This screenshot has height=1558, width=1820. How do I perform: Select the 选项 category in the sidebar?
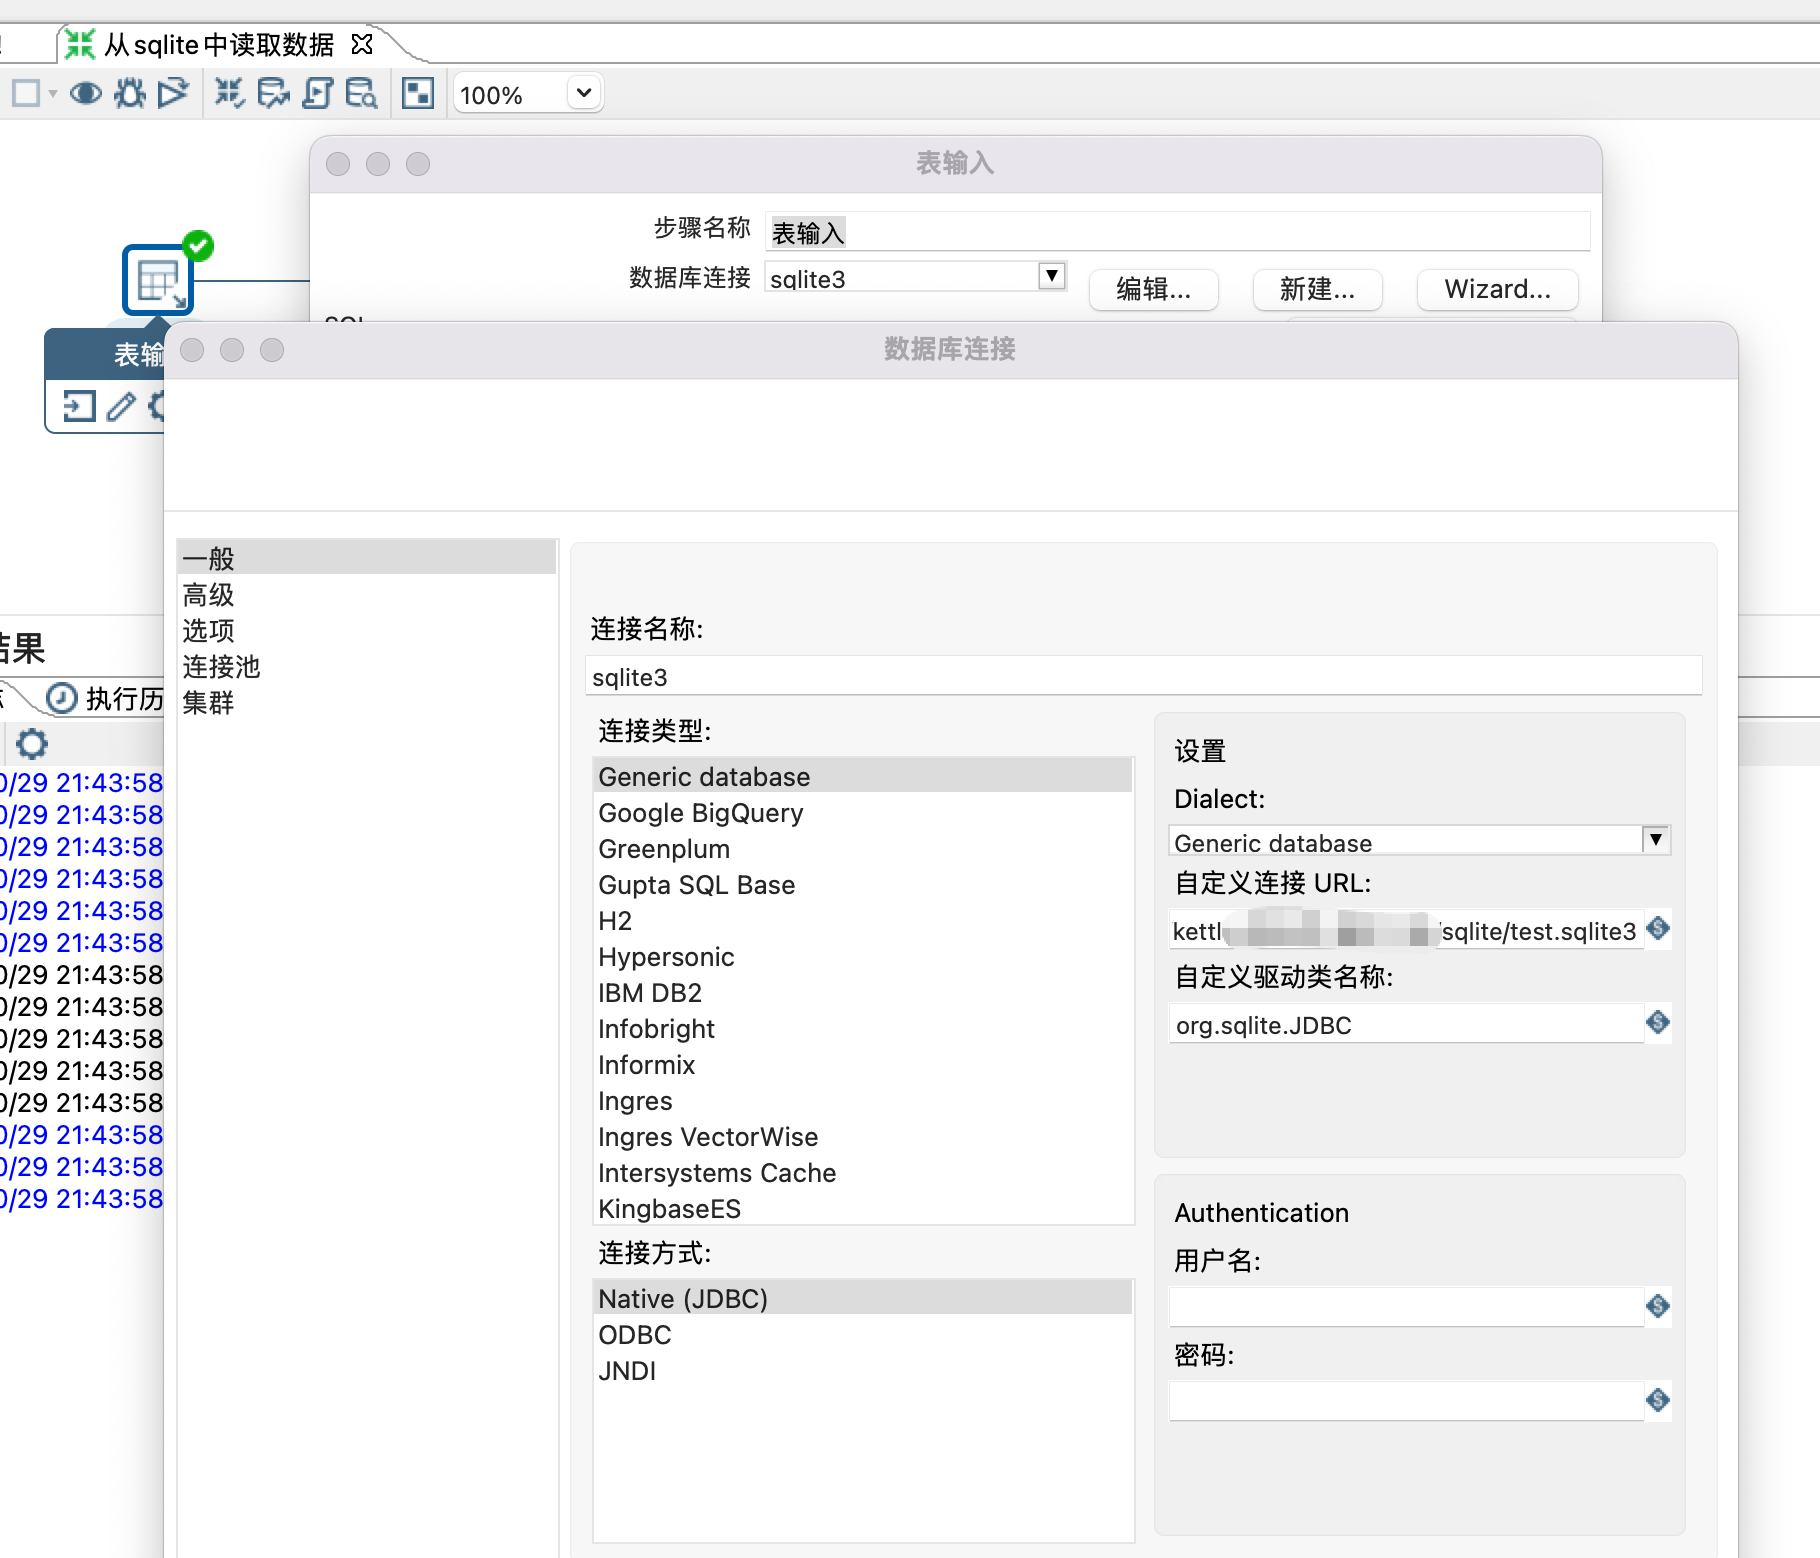click(366, 631)
